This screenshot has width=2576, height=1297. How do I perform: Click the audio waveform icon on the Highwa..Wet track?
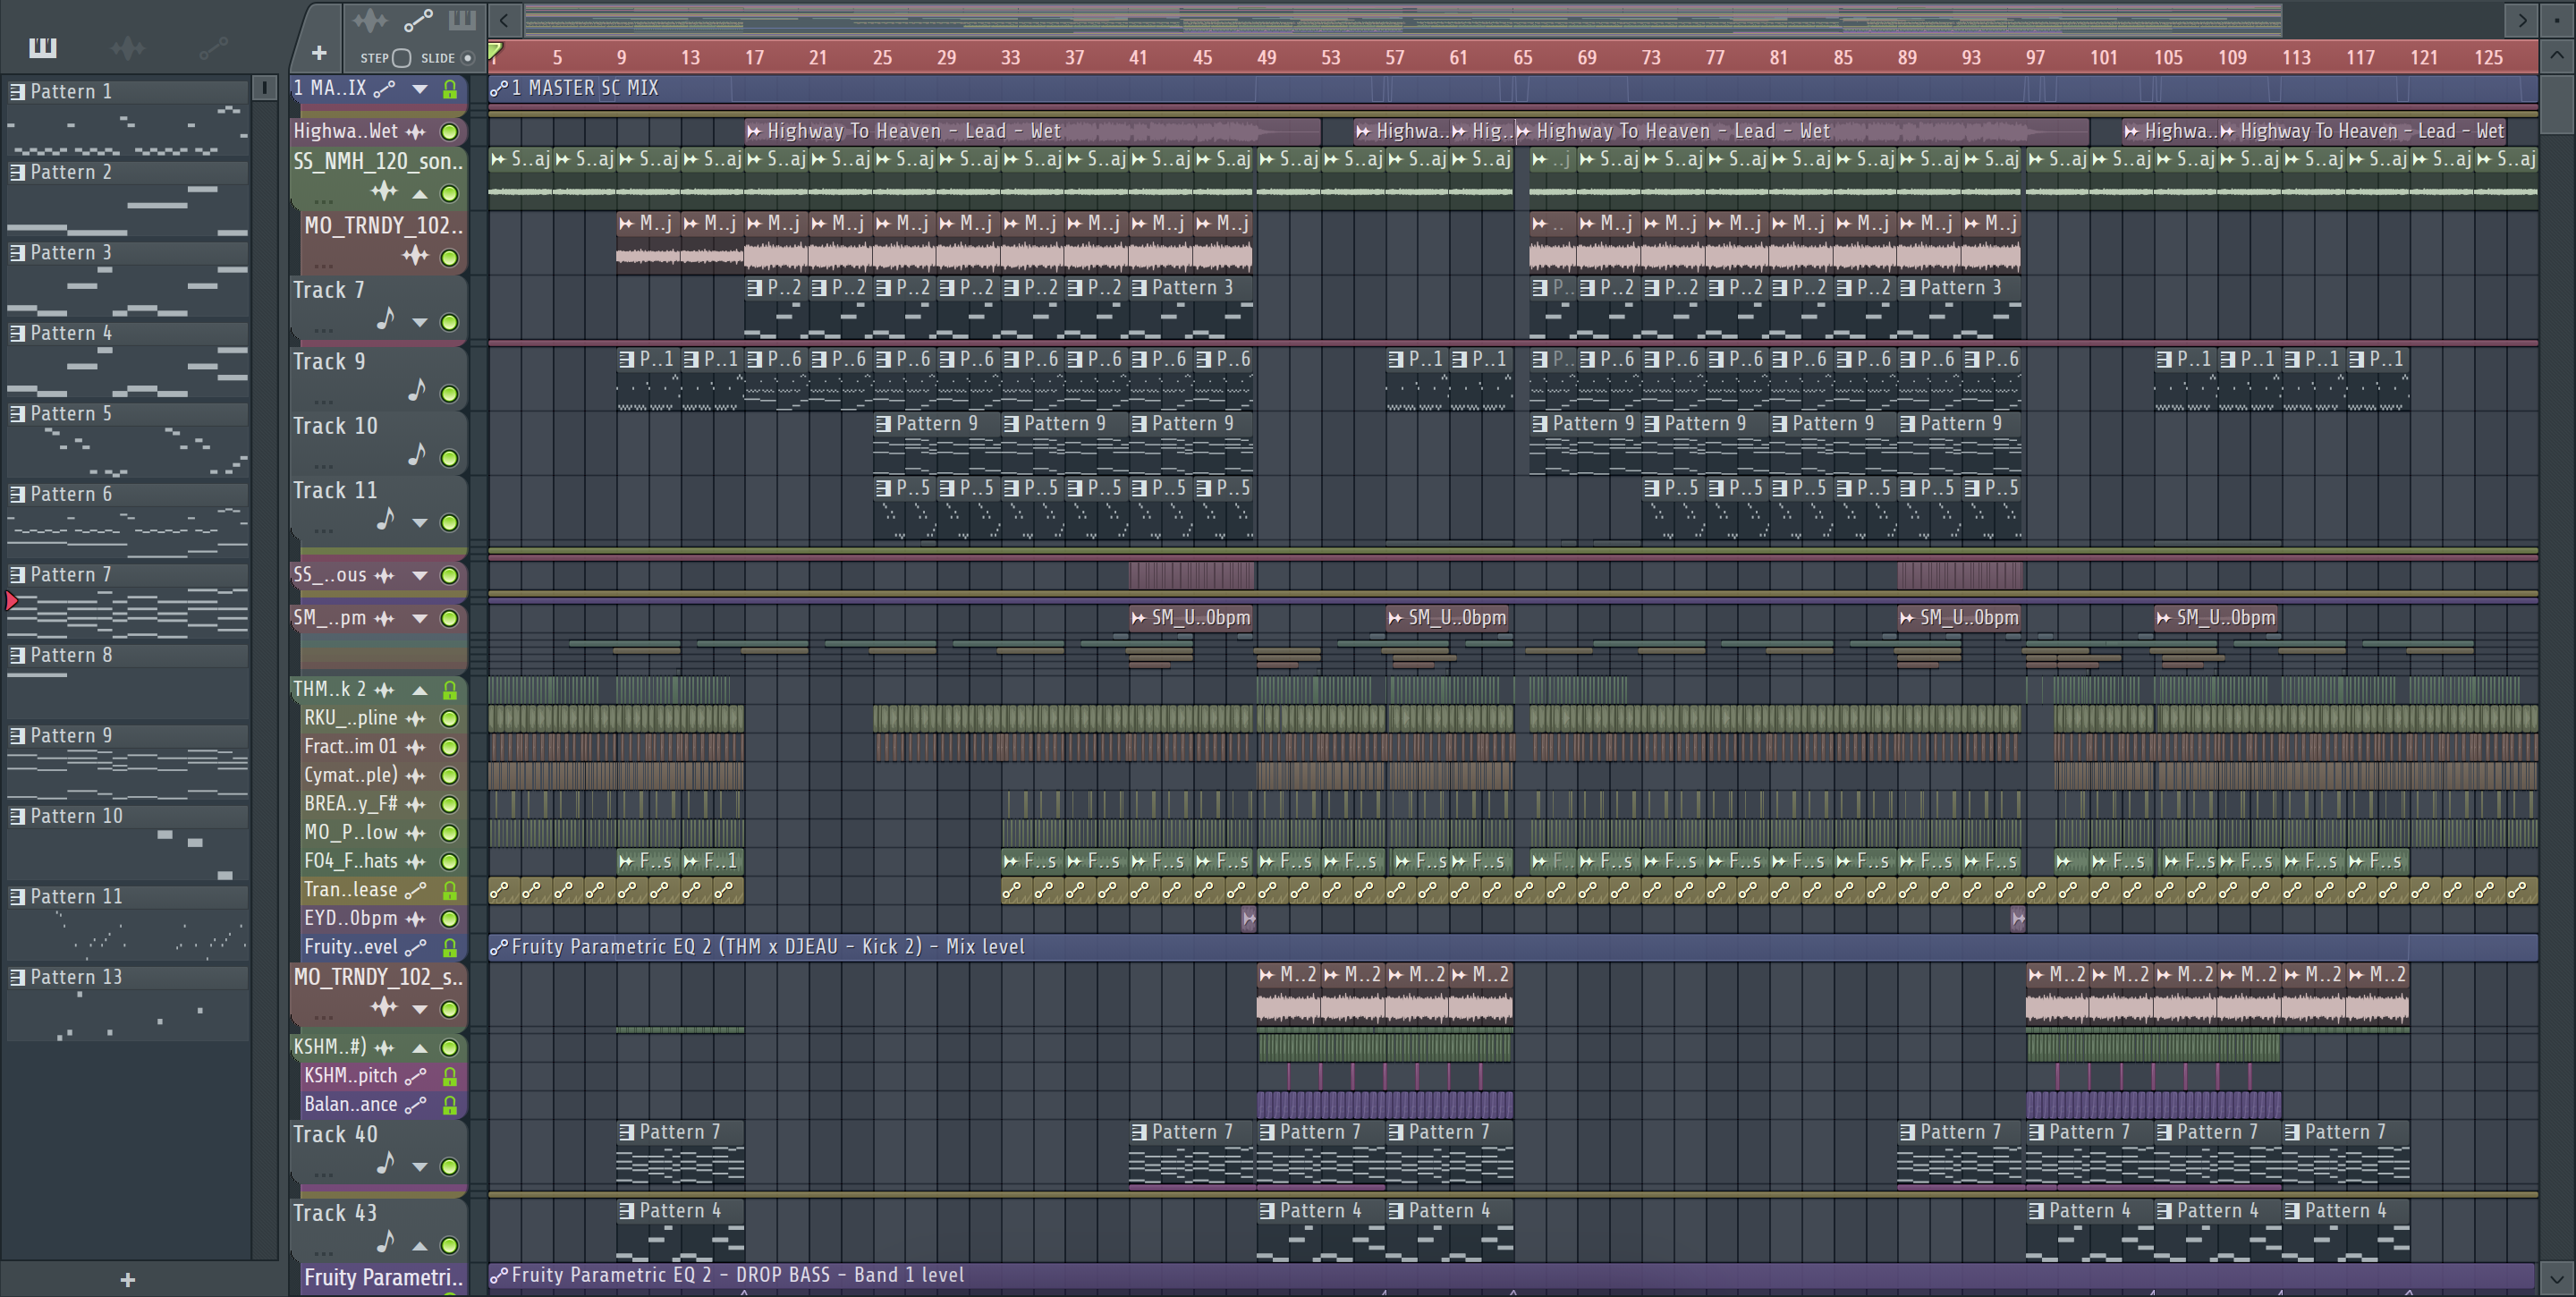point(416,131)
